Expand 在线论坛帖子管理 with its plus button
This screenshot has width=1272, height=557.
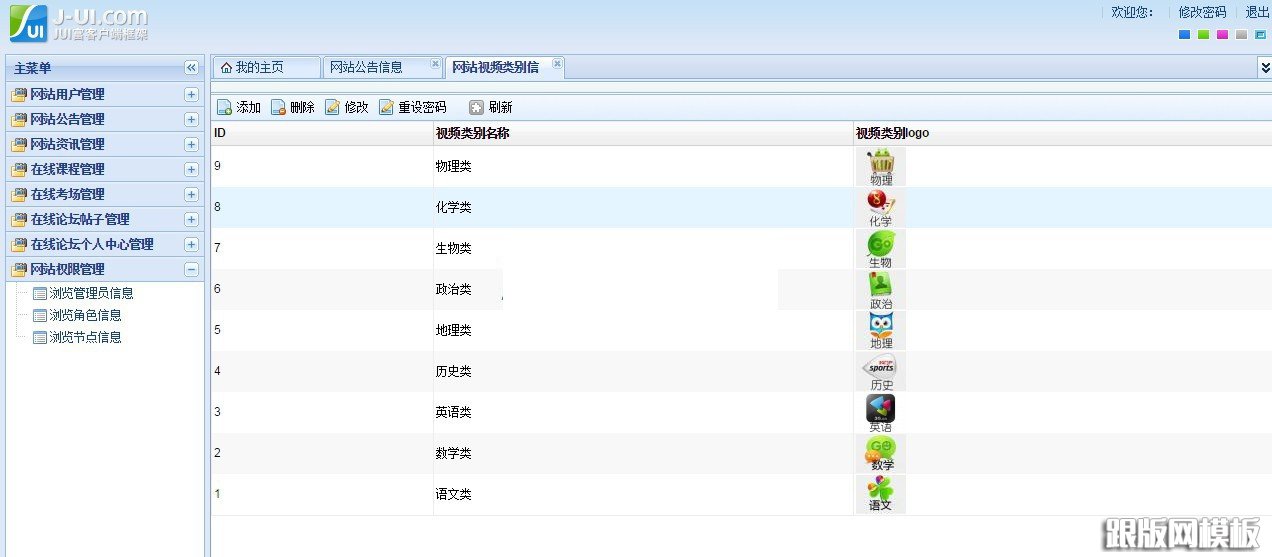click(x=191, y=219)
